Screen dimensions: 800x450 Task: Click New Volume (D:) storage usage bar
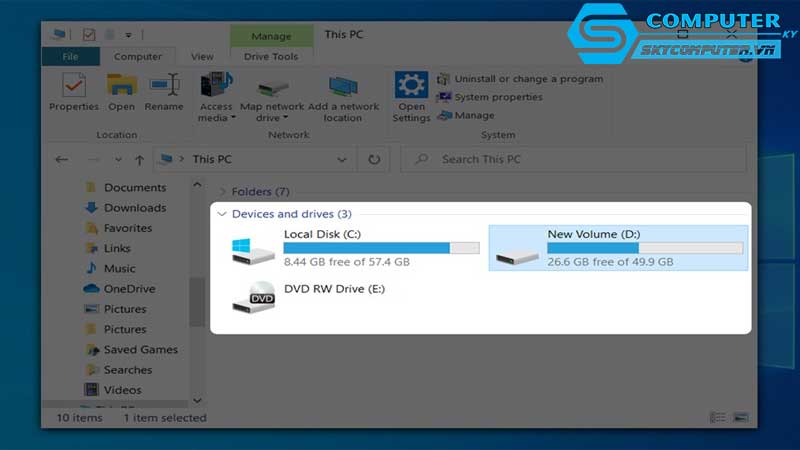pos(644,247)
